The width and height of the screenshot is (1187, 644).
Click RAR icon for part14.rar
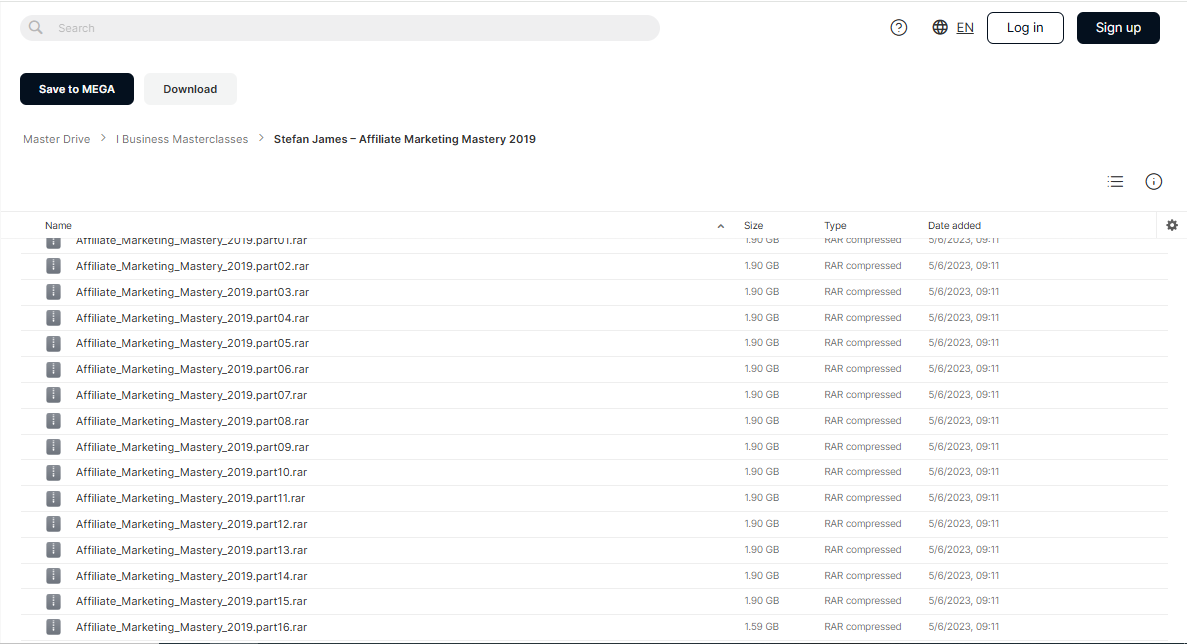pyautogui.click(x=53, y=576)
